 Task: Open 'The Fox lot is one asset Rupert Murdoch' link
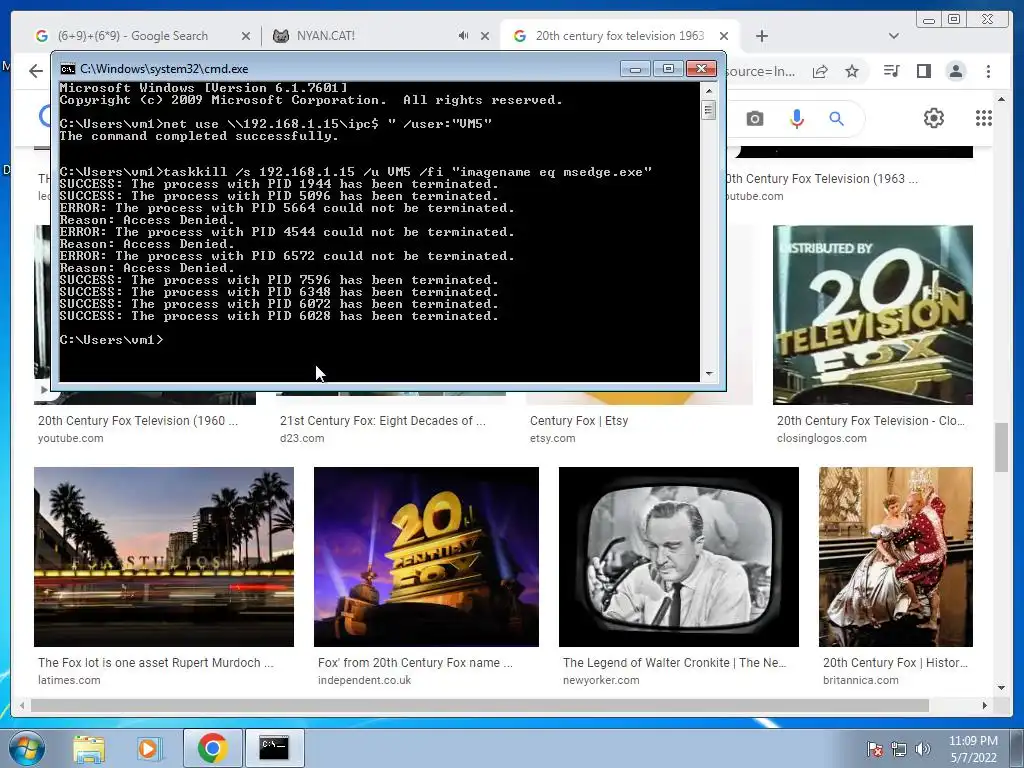coord(155,662)
